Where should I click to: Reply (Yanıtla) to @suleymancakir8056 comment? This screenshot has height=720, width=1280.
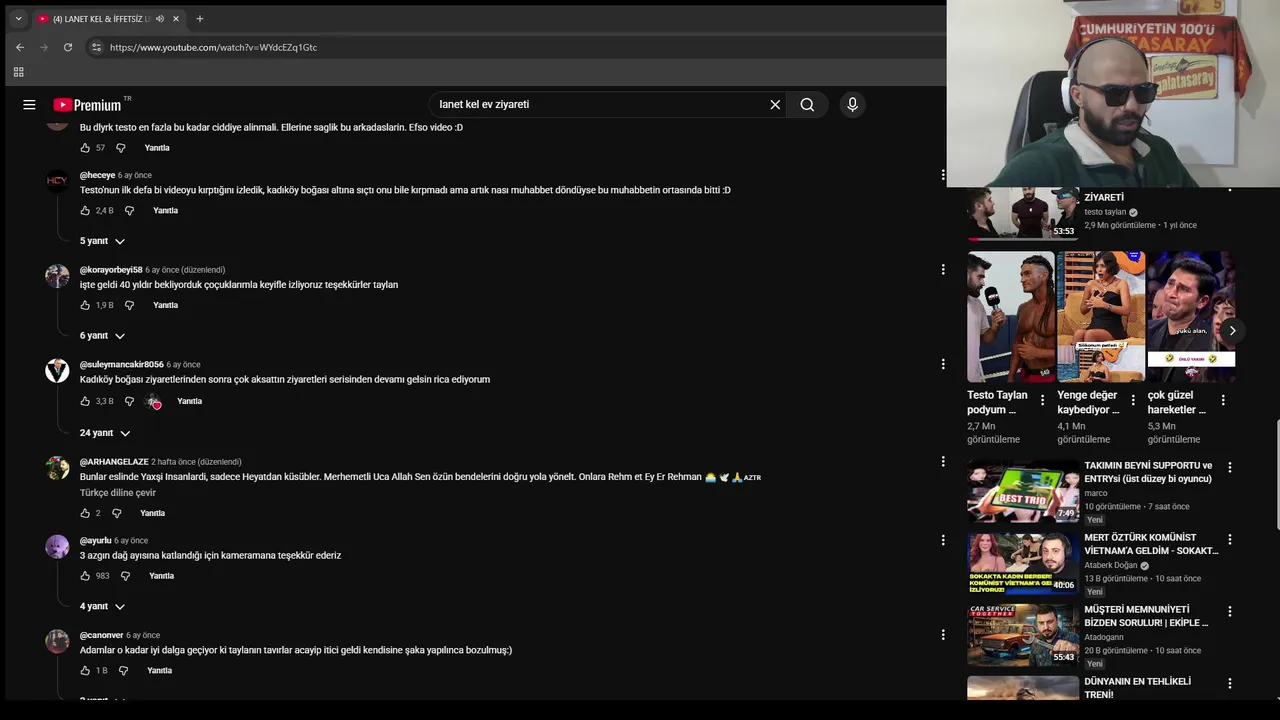click(189, 401)
